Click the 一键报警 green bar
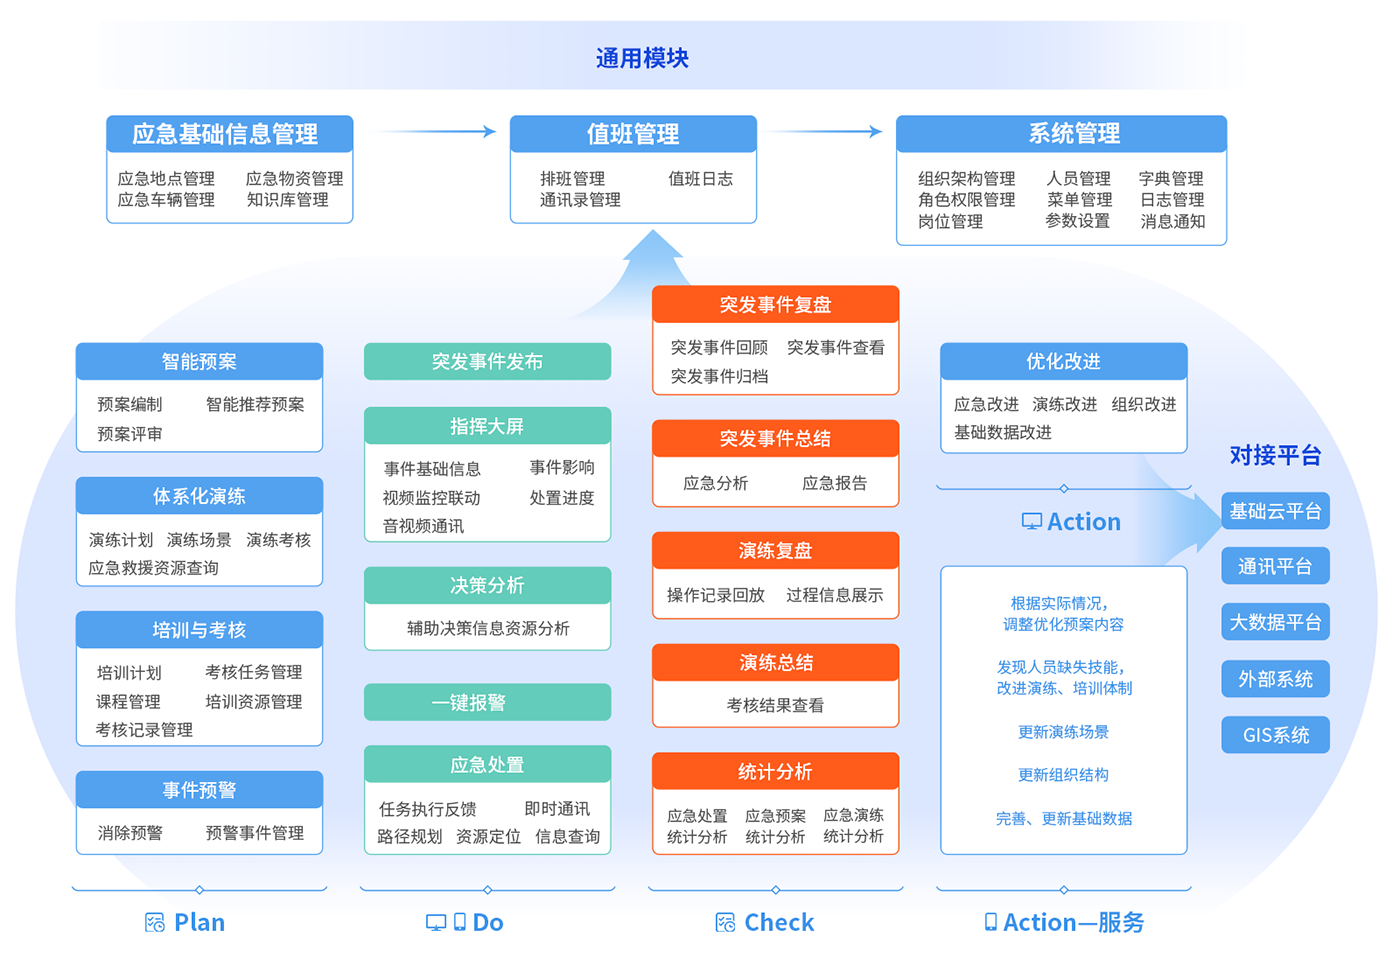The height and width of the screenshot is (965, 1400). pyautogui.click(x=487, y=703)
